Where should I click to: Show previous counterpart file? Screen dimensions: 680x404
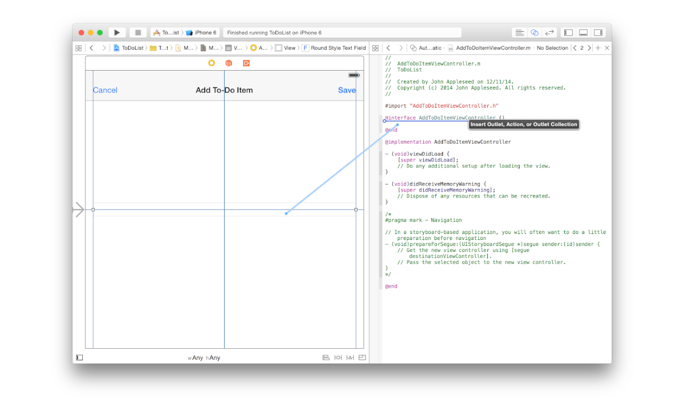coord(575,48)
